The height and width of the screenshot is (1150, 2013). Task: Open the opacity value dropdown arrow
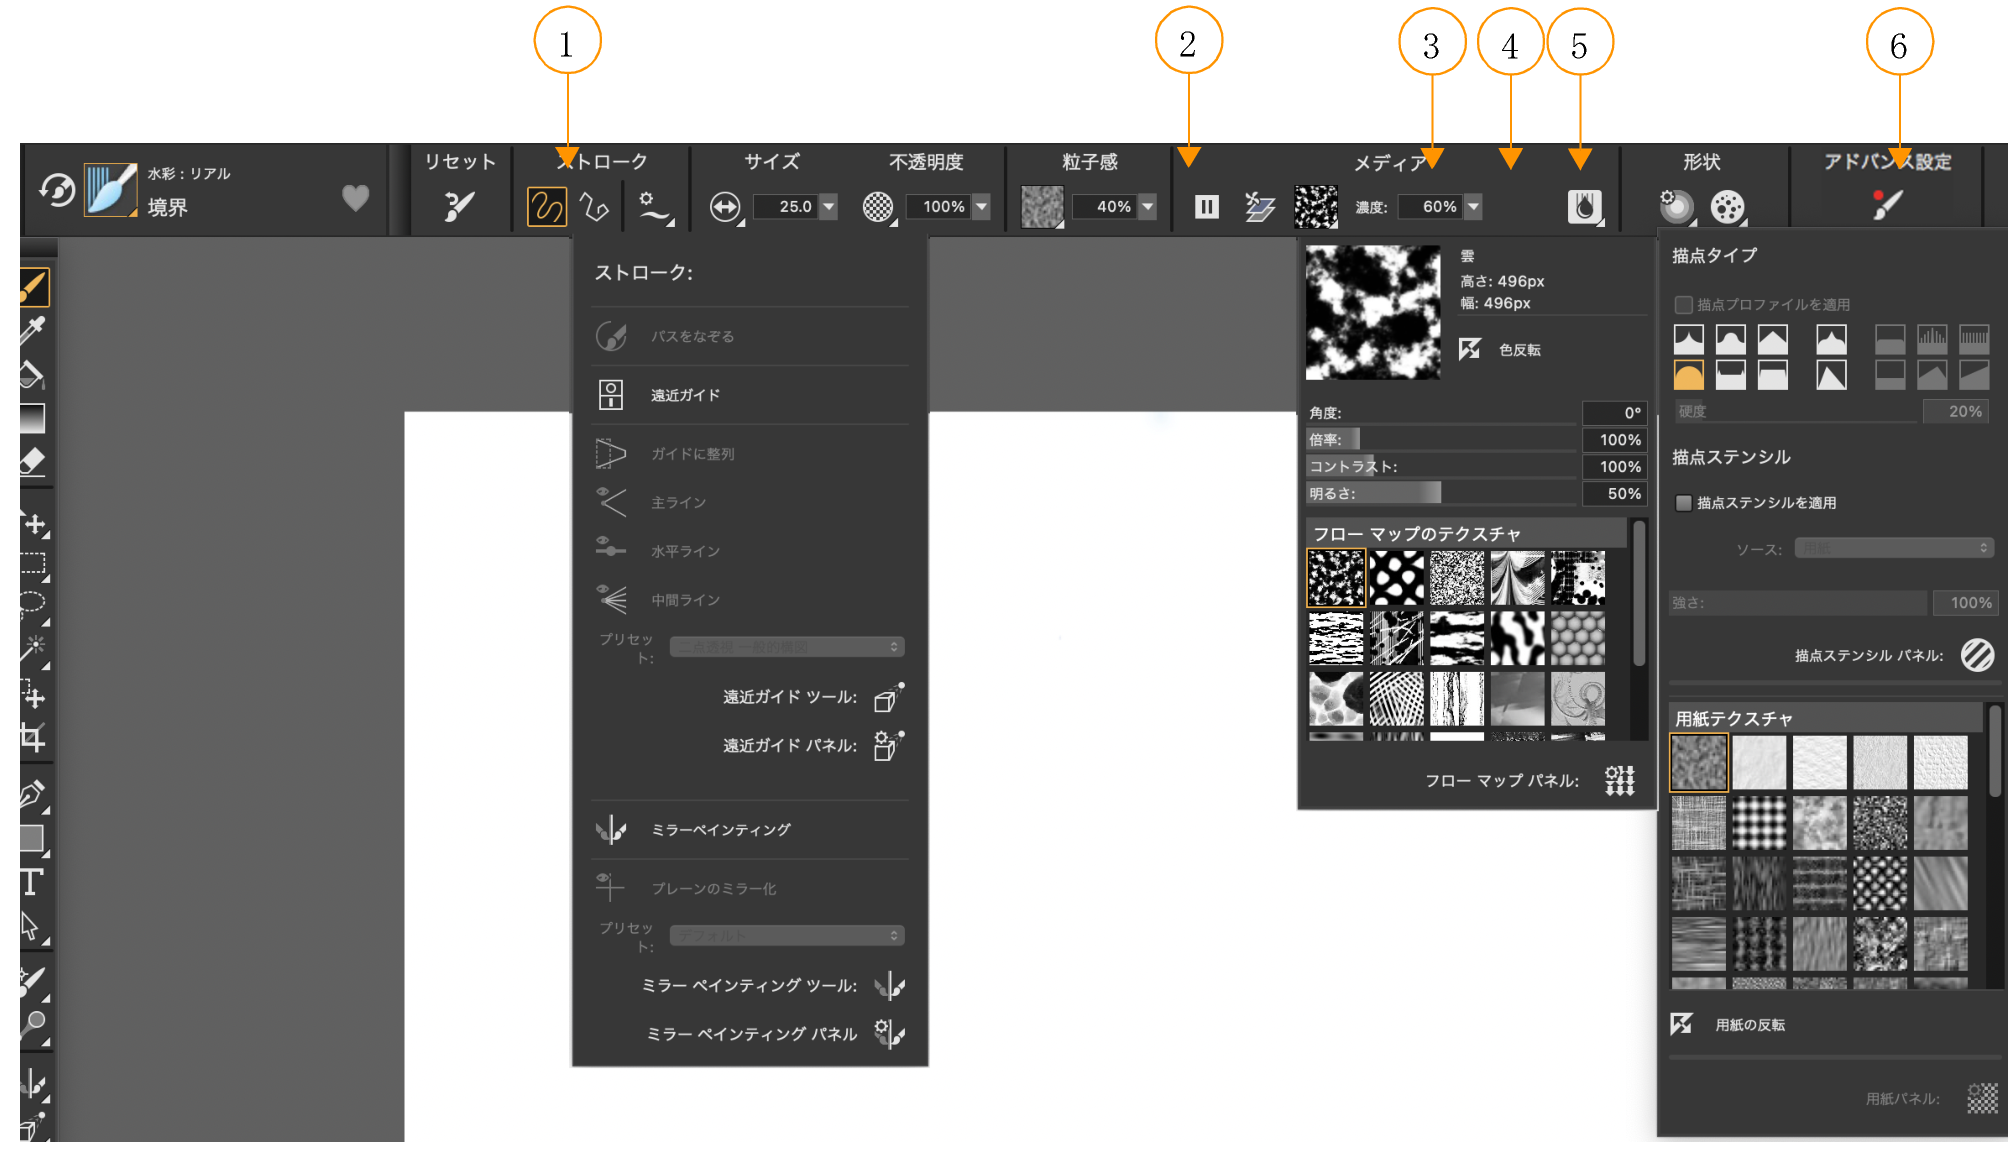982,207
